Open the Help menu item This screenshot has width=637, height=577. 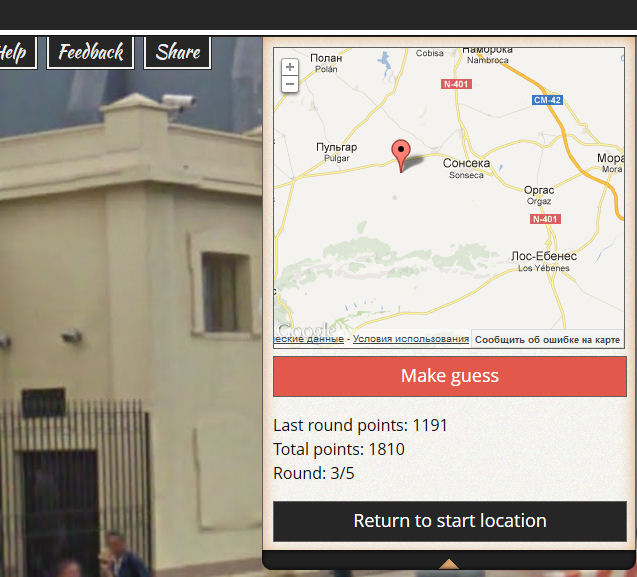(16, 52)
